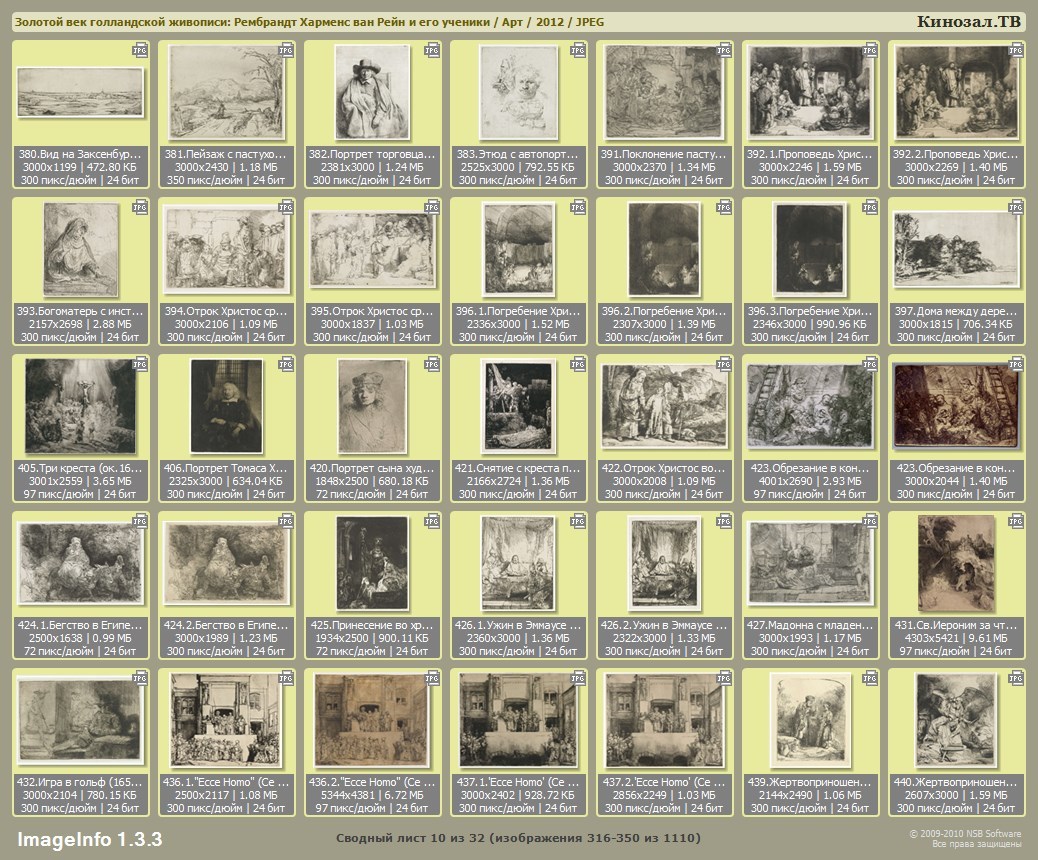Viewport: 1038px width, 860px height.
Task: Click caption 425.Принесение во храм
Action: point(372,625)
